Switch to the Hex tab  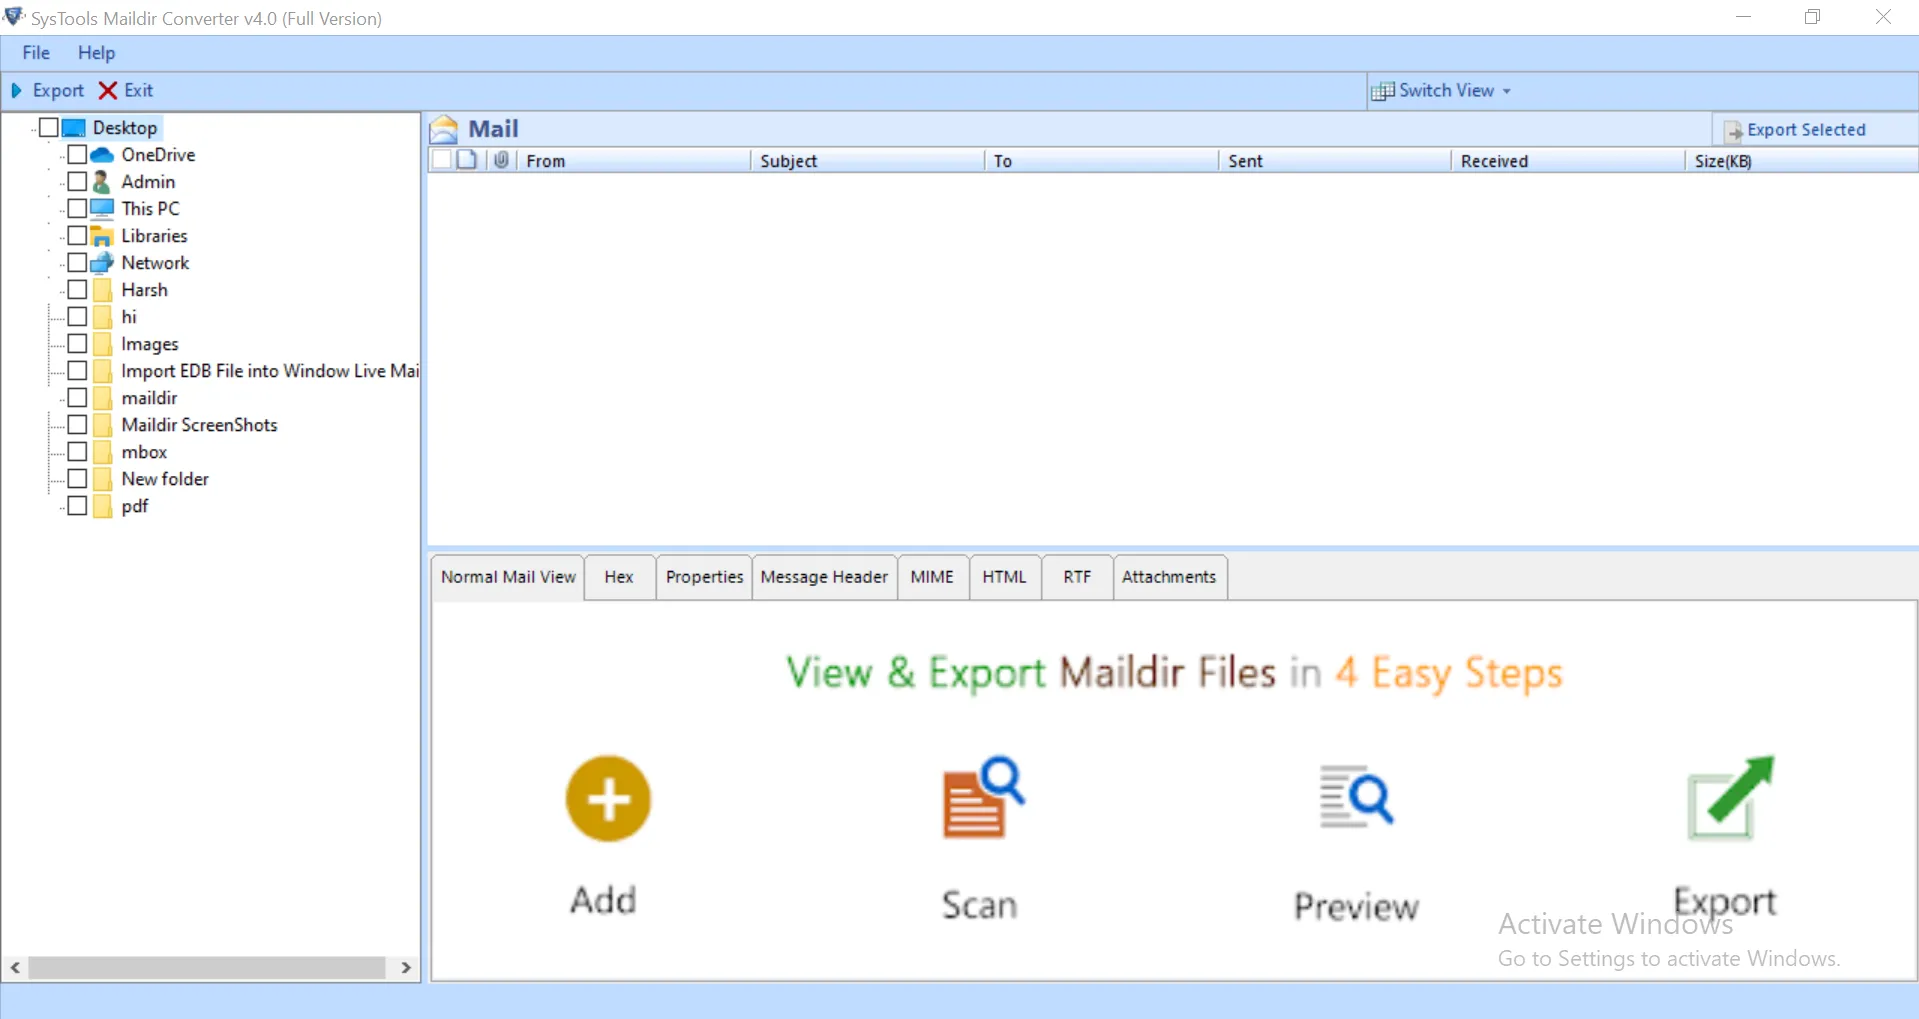pyautogui.click(x=619, y=577)
